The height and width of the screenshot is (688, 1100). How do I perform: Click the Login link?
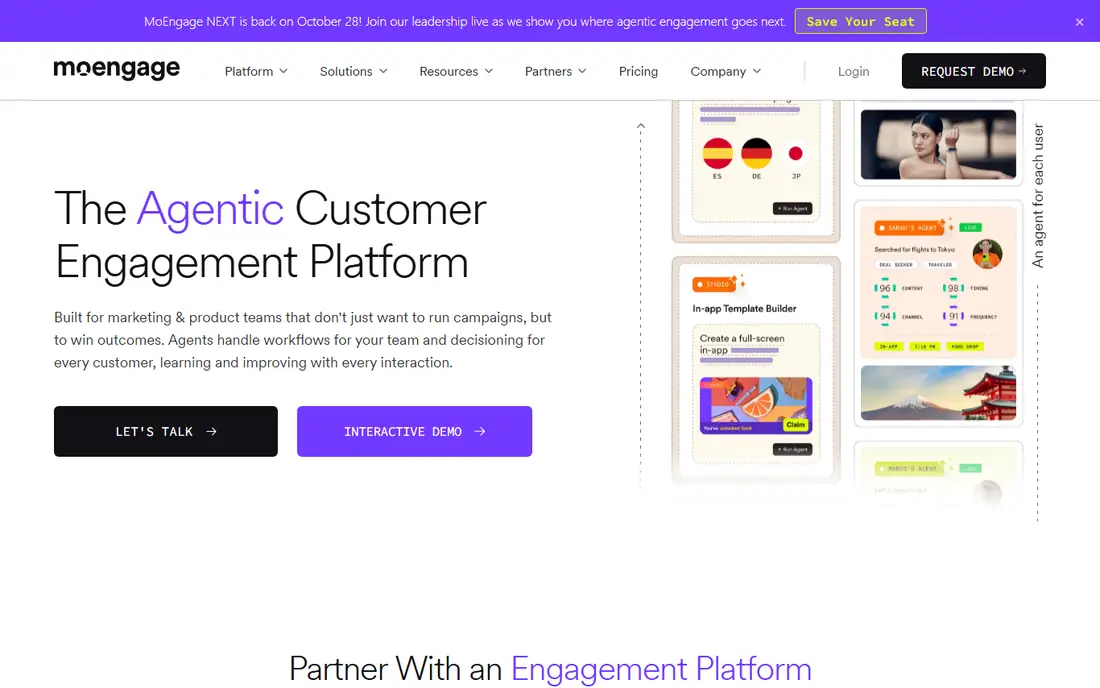coord(853,71)
